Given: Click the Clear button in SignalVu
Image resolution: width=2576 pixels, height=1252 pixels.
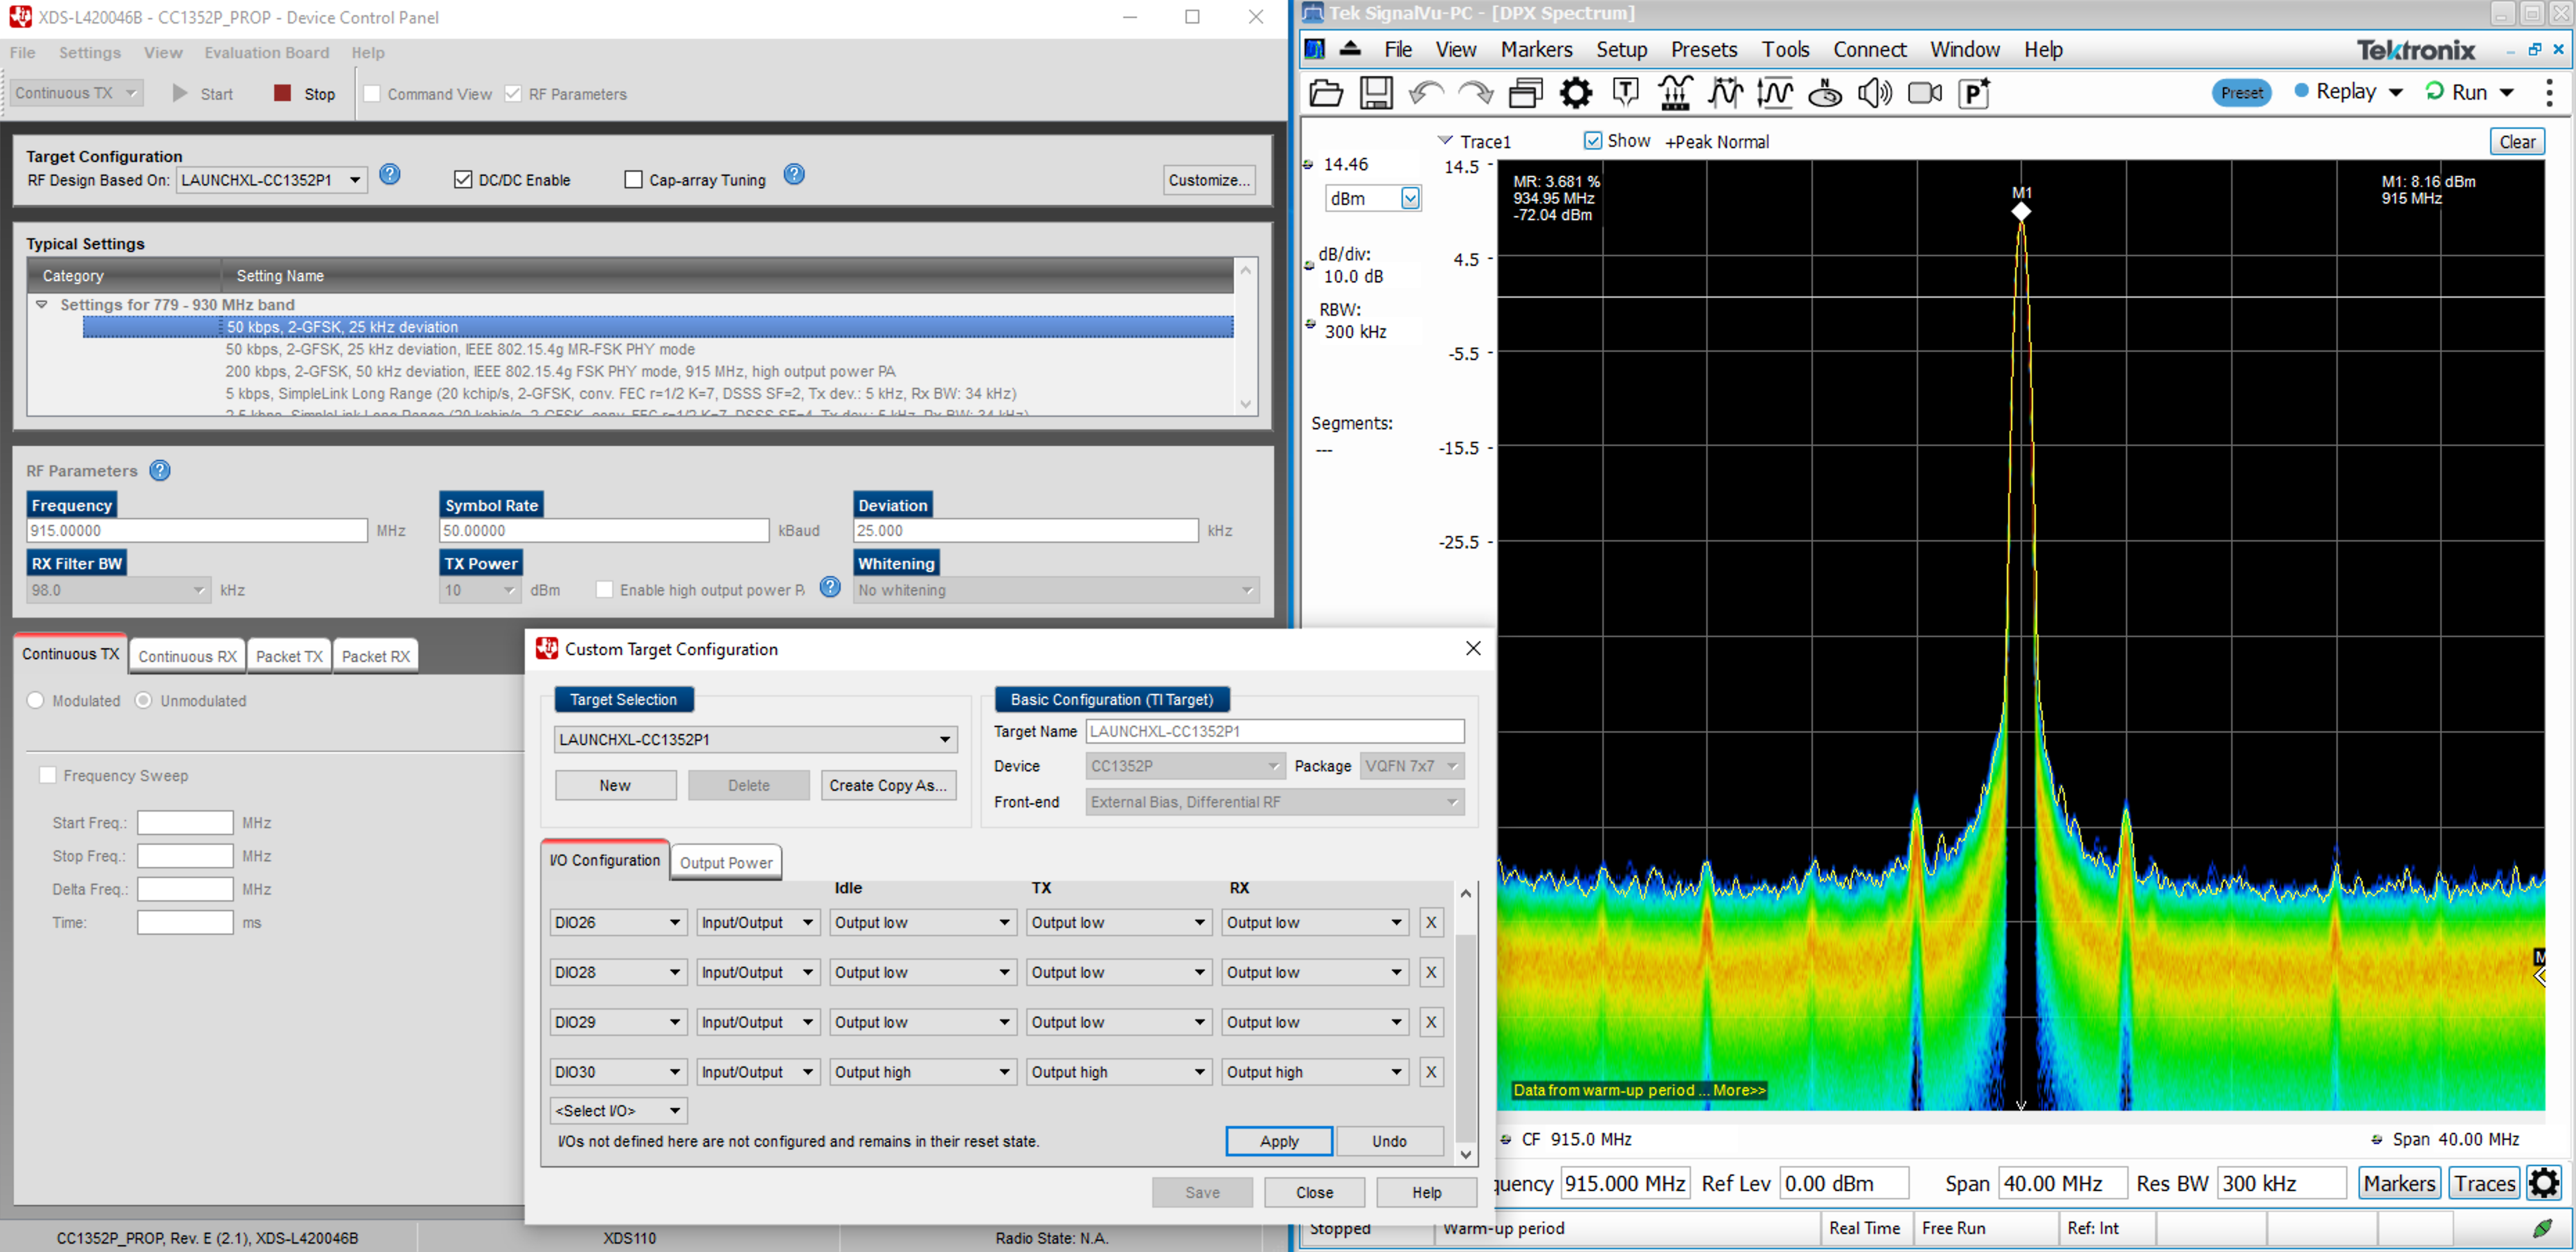Looking at the screenshot, I should click(x=2516, y=141).
